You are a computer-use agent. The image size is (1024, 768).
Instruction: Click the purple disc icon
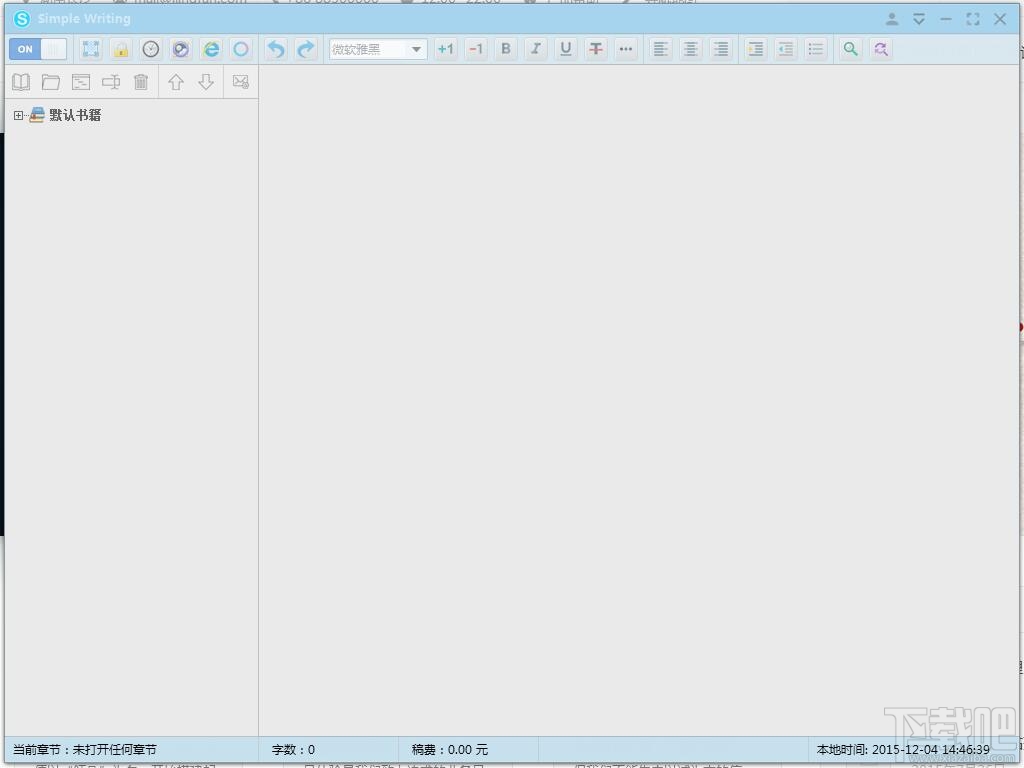click(x=181, y=49)
